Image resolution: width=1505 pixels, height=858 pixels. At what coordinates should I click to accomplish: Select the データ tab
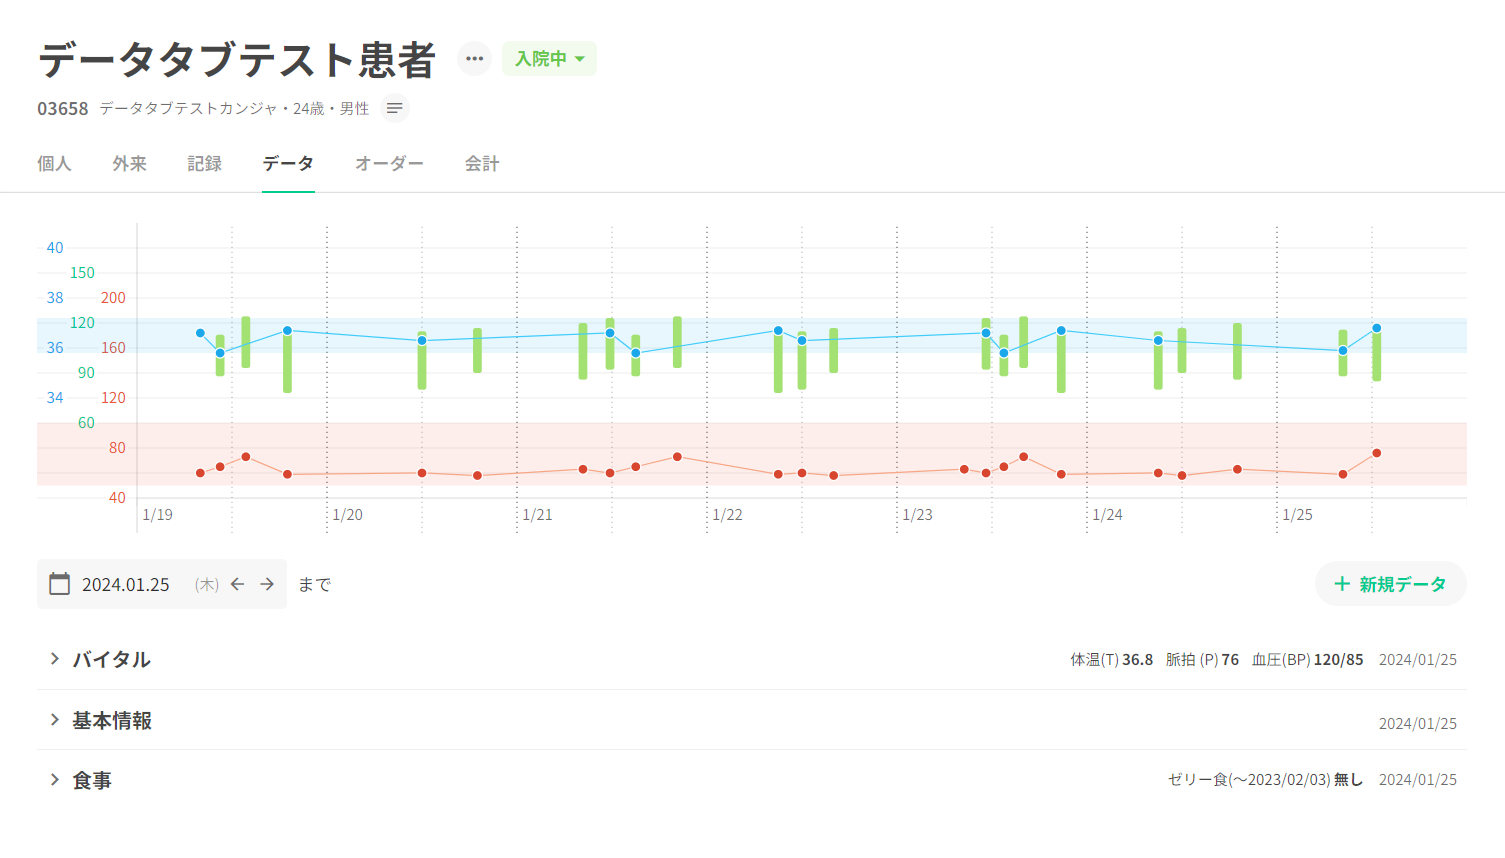tap(288, 163)
